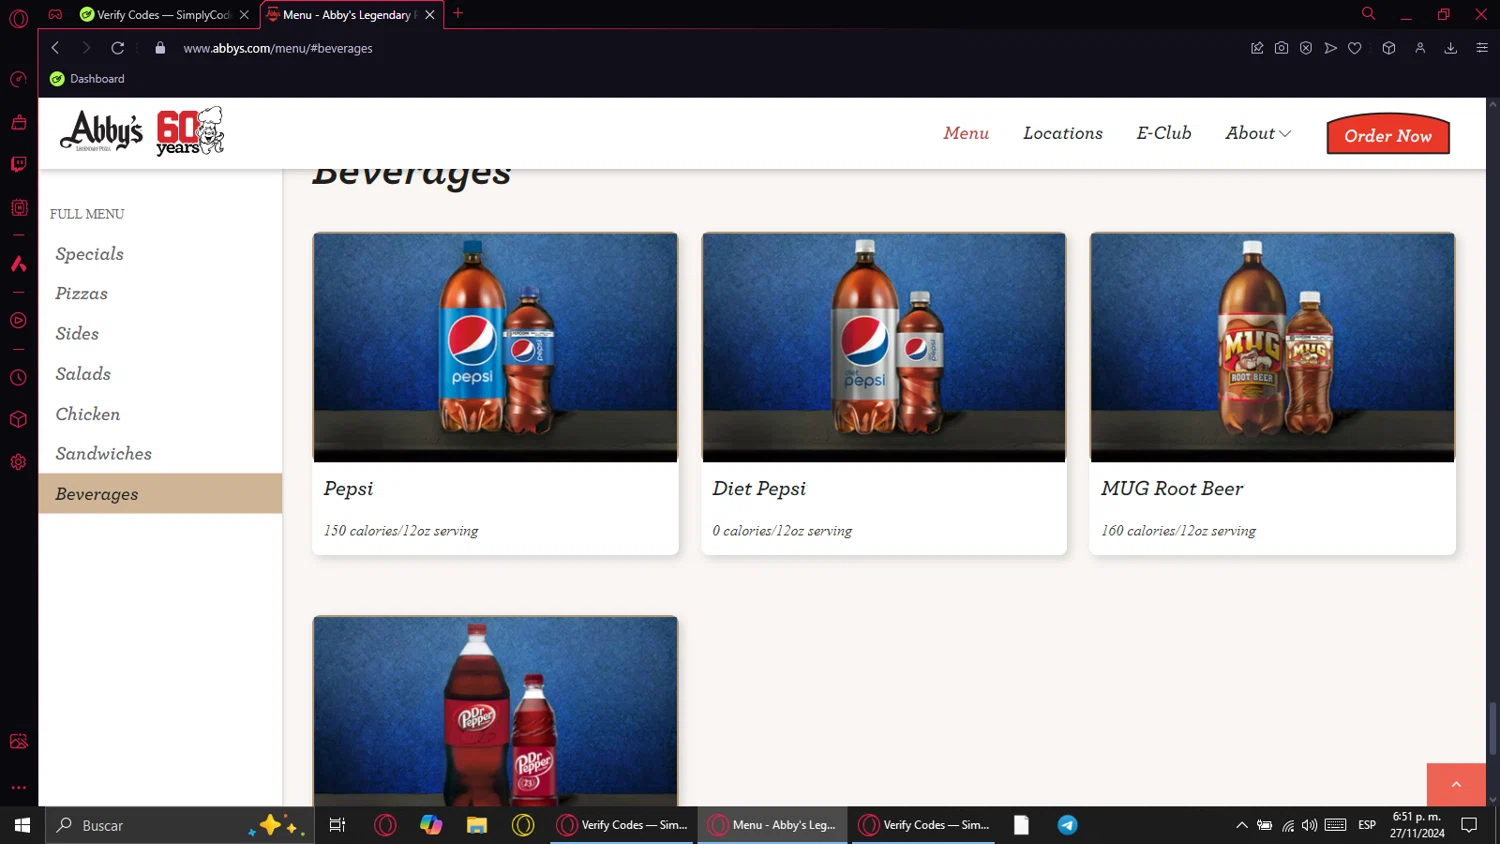This screenshot has width=1500, height=844.
Task: Open the downloads toolbar icon
Action: (1451, 48)
